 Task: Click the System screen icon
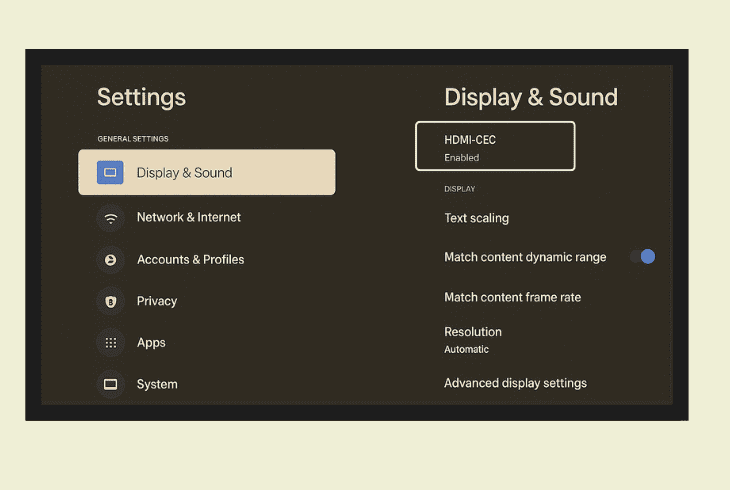point(110,384)
